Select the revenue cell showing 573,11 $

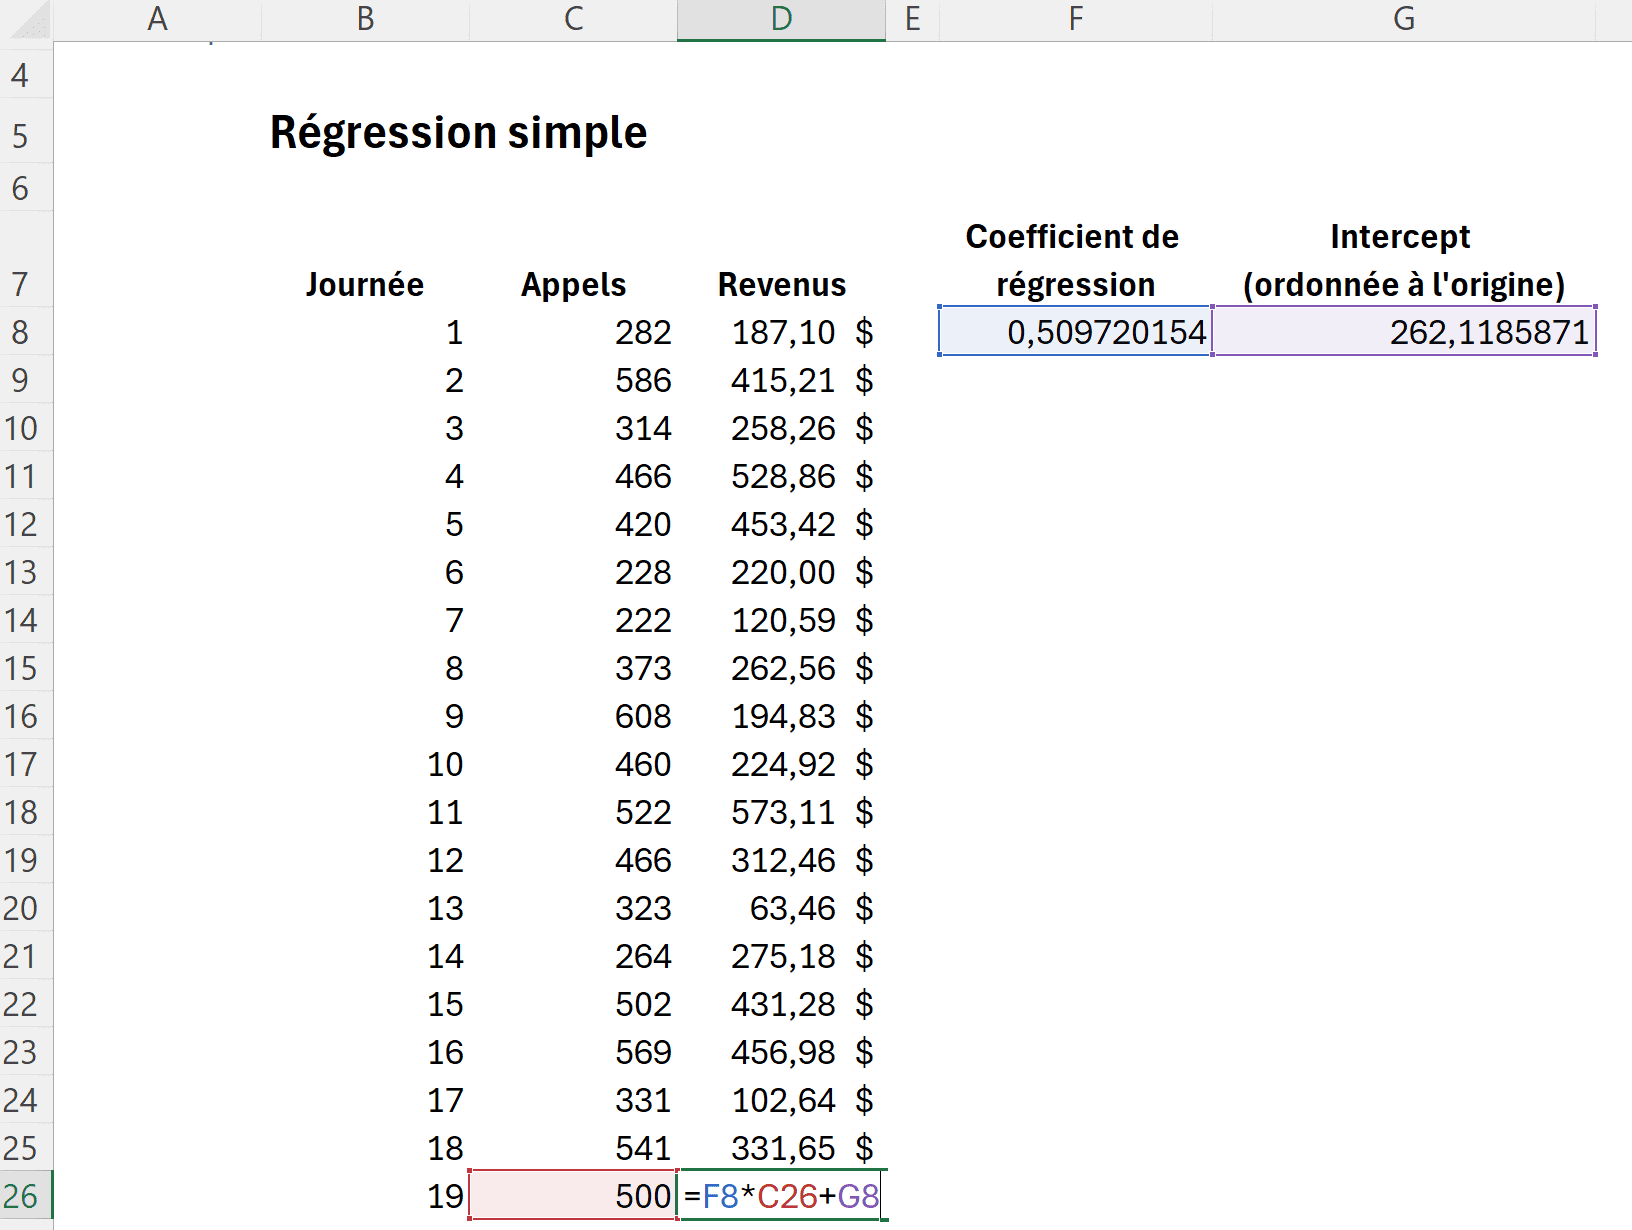point(781,812)
